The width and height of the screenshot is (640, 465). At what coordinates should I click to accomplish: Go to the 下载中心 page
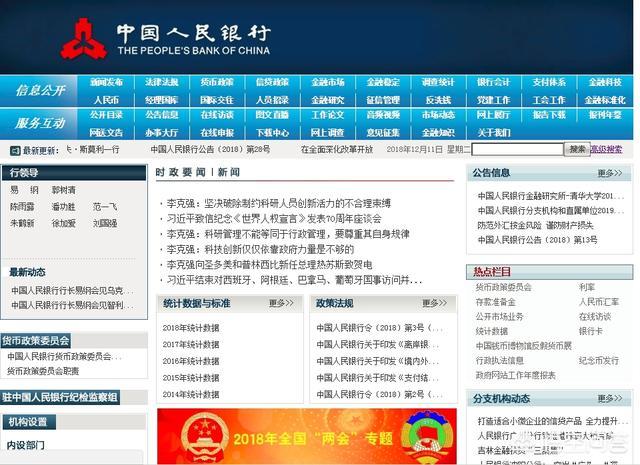click(x=272, y=133)
